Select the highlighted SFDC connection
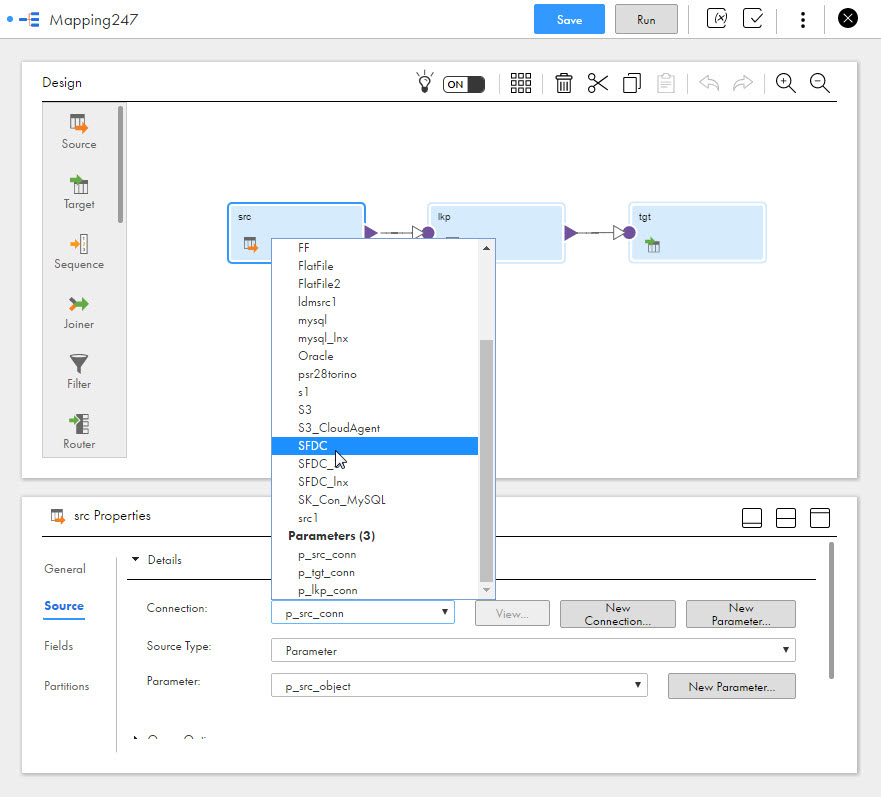The image size is (881, 797). [x=375, y=446]
